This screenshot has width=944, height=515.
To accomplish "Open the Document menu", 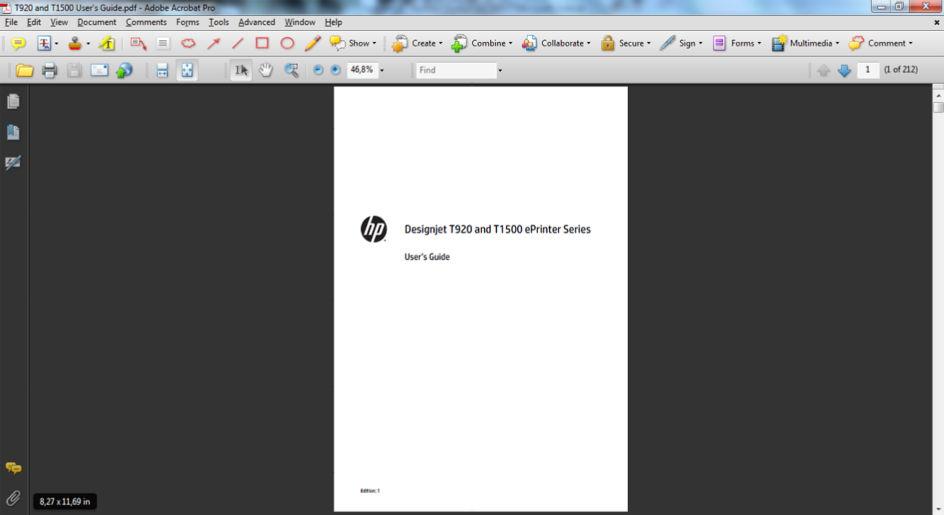I will (96, 22).
